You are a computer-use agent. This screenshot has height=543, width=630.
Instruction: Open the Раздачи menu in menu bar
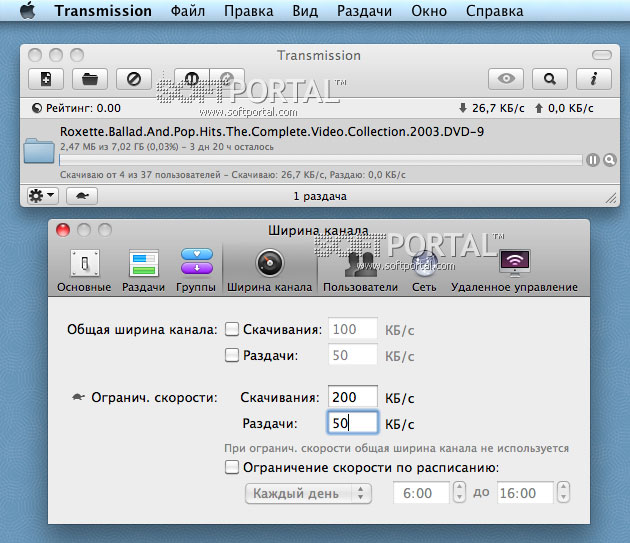coord(364,11)
